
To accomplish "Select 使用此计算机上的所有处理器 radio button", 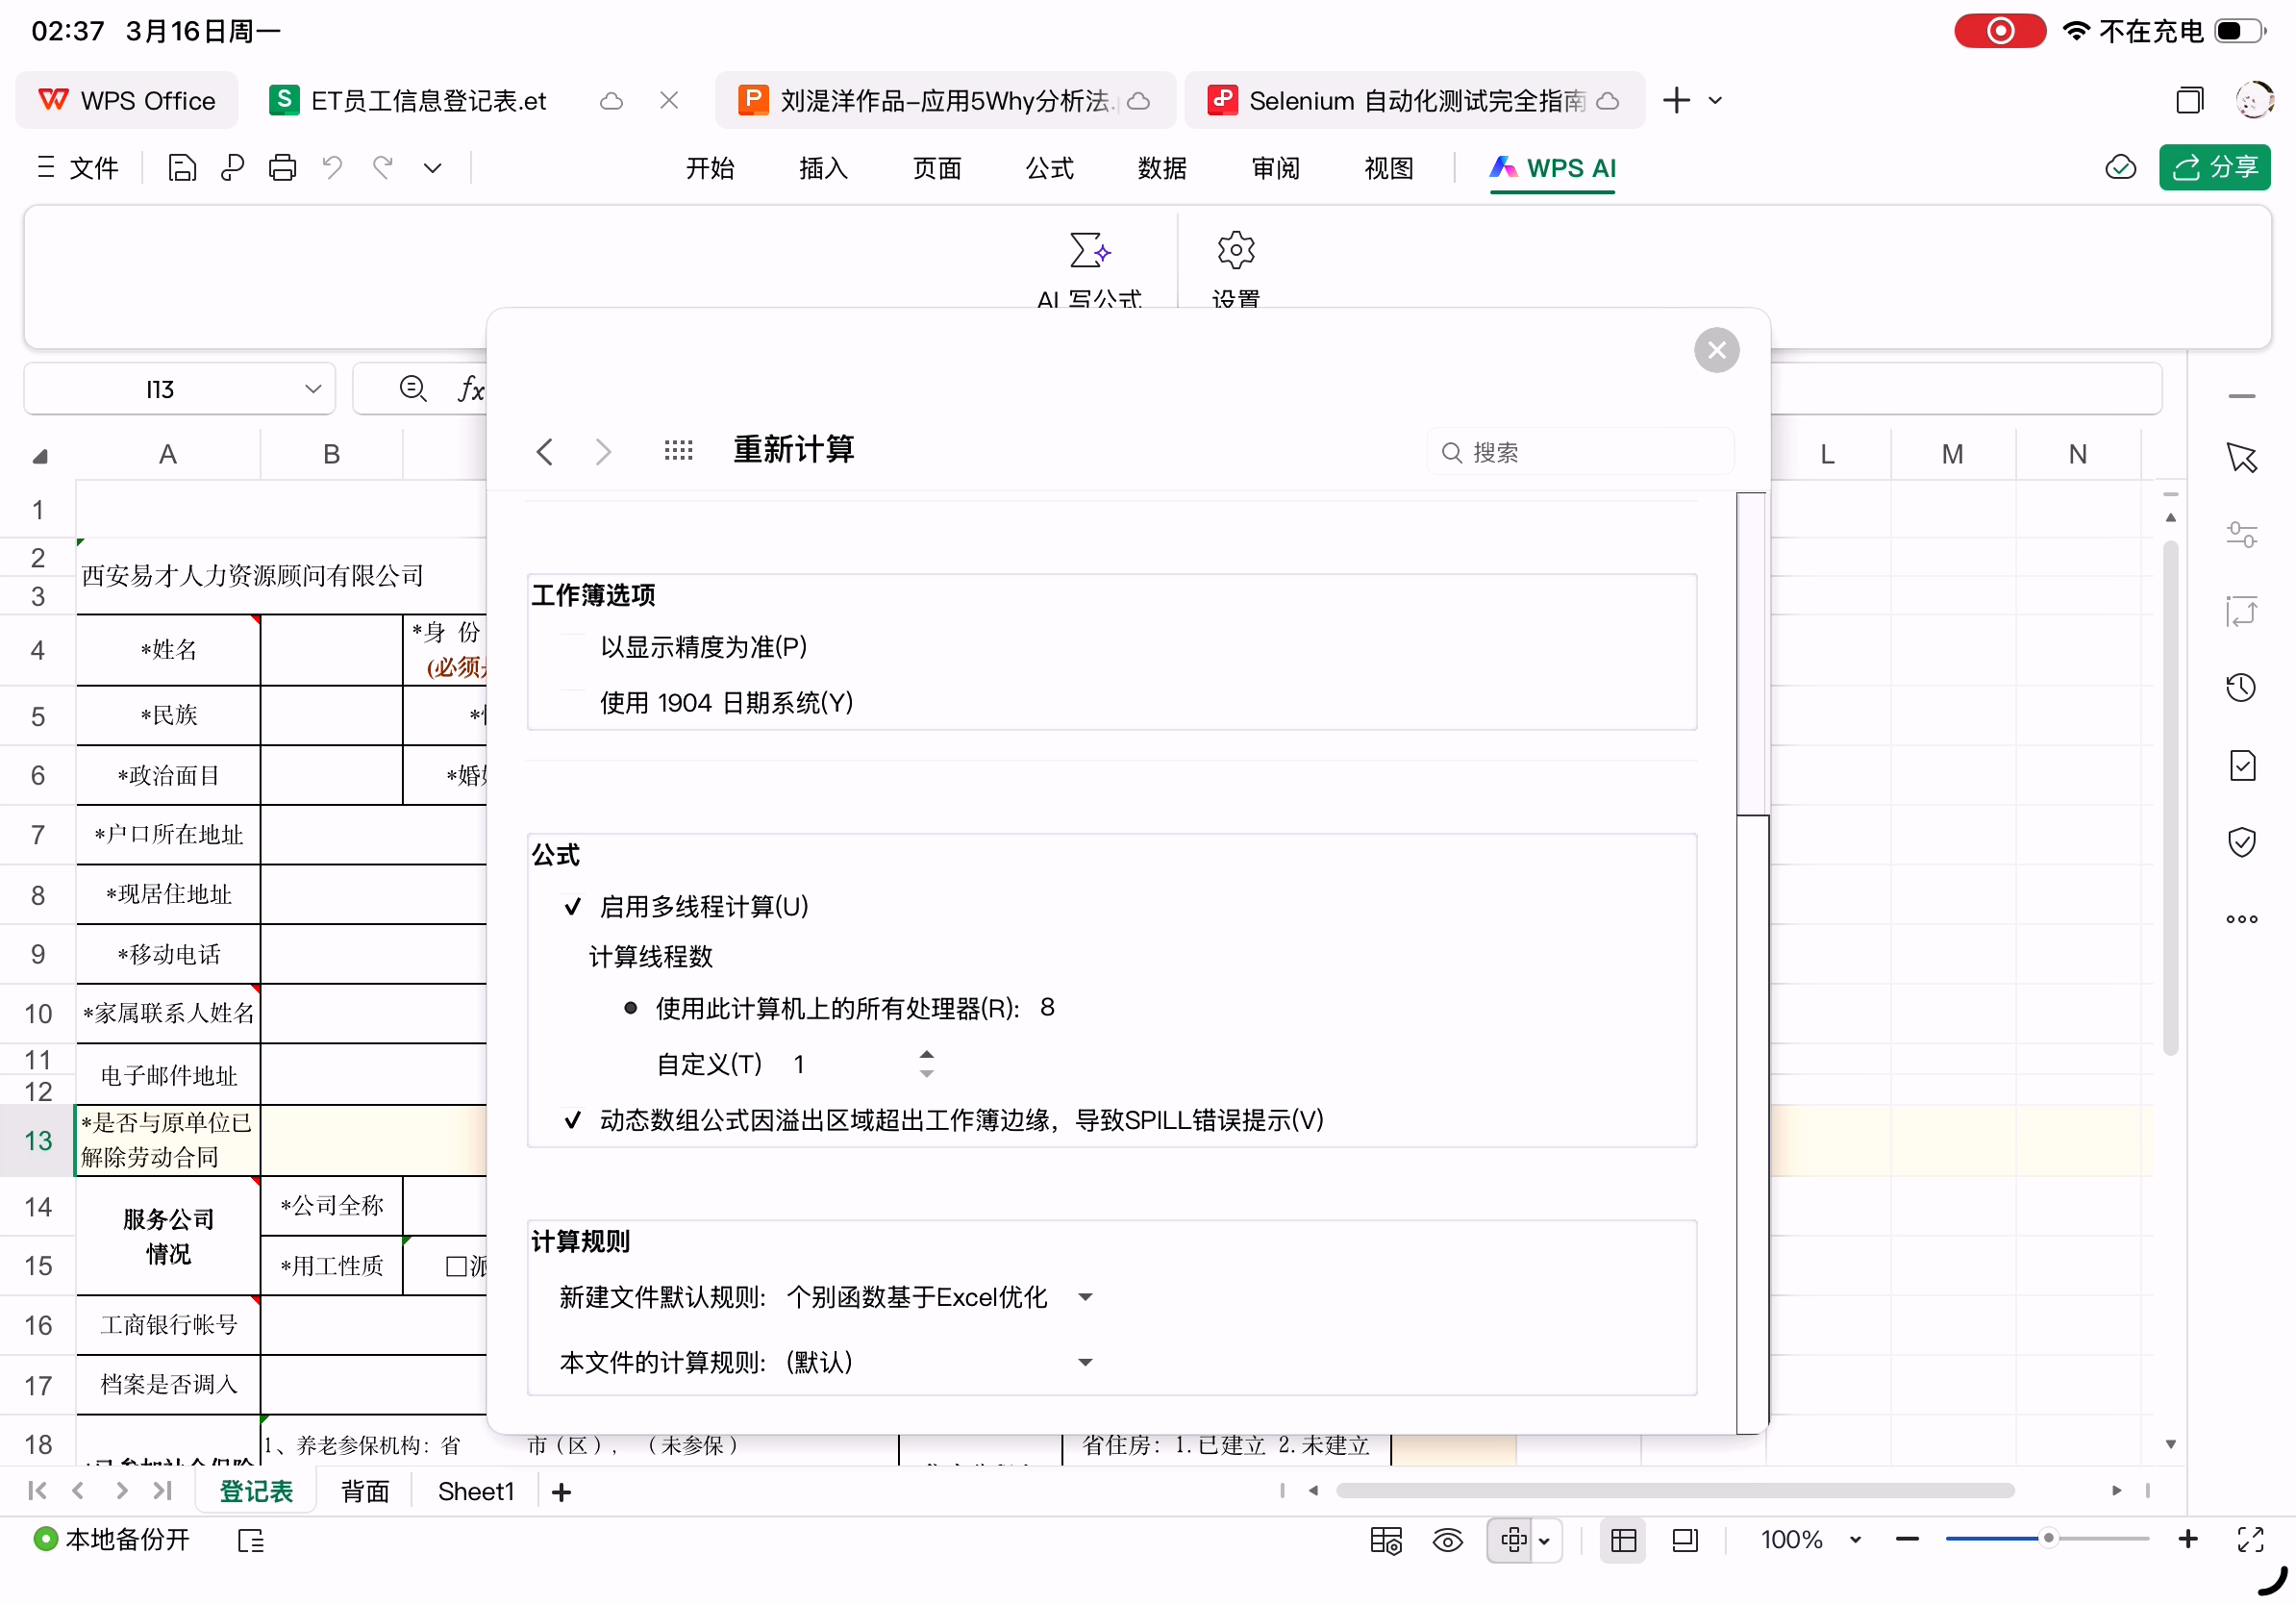I will tap(630, 1008).
